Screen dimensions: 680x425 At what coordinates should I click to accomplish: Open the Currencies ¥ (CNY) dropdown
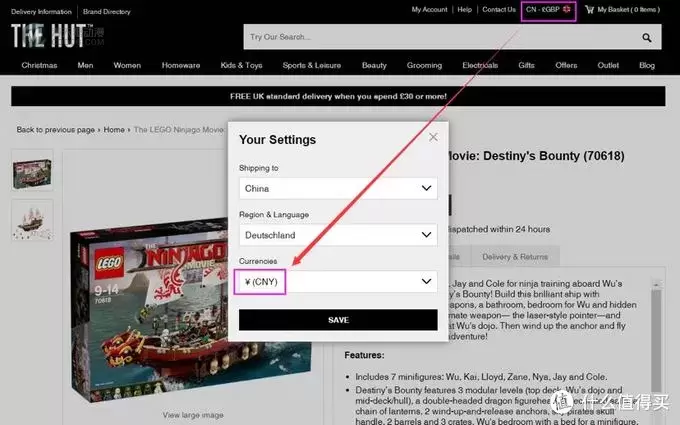(338, 282)
